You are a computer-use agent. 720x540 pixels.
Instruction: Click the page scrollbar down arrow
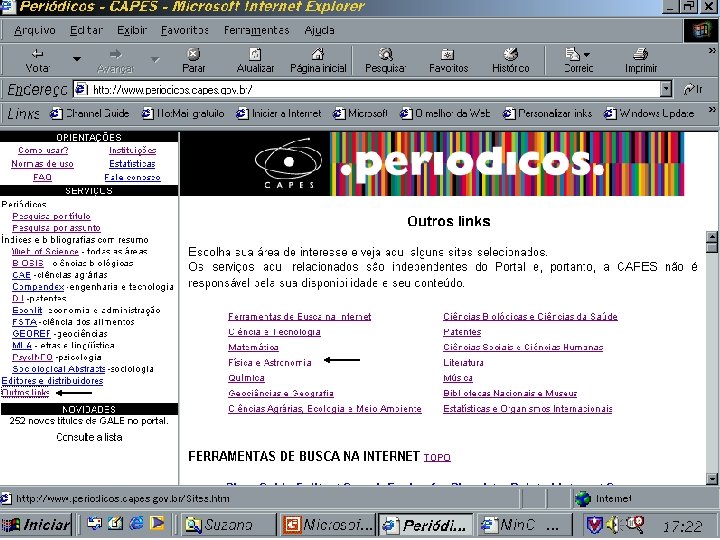[712, 478]
